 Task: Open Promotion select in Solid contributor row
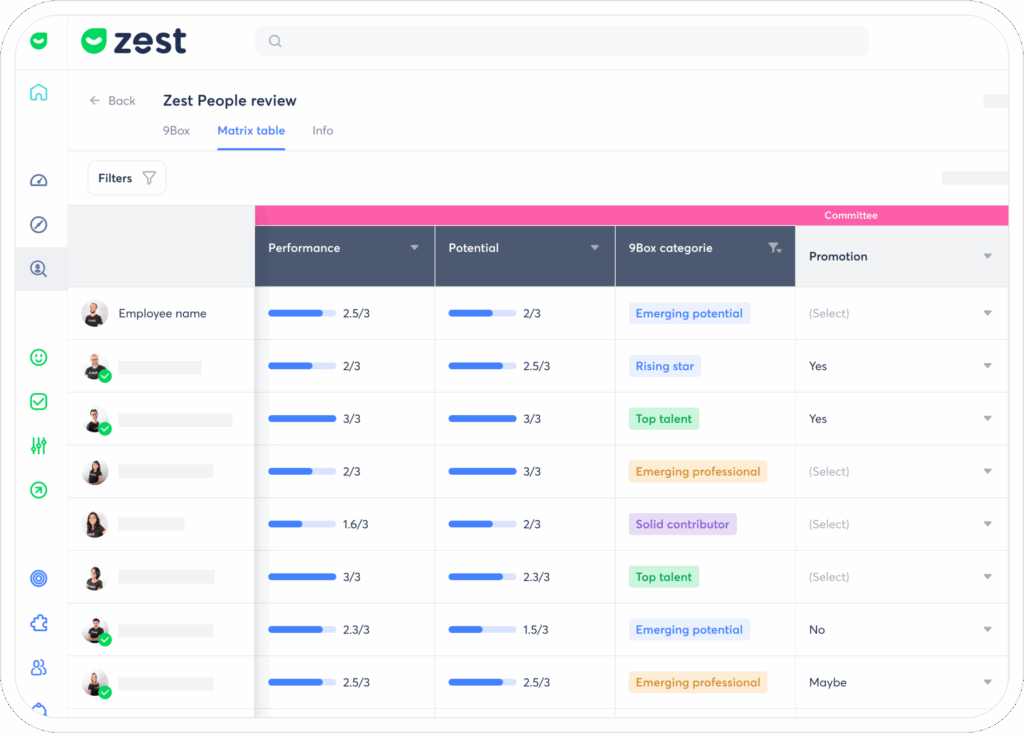[901, 524]
